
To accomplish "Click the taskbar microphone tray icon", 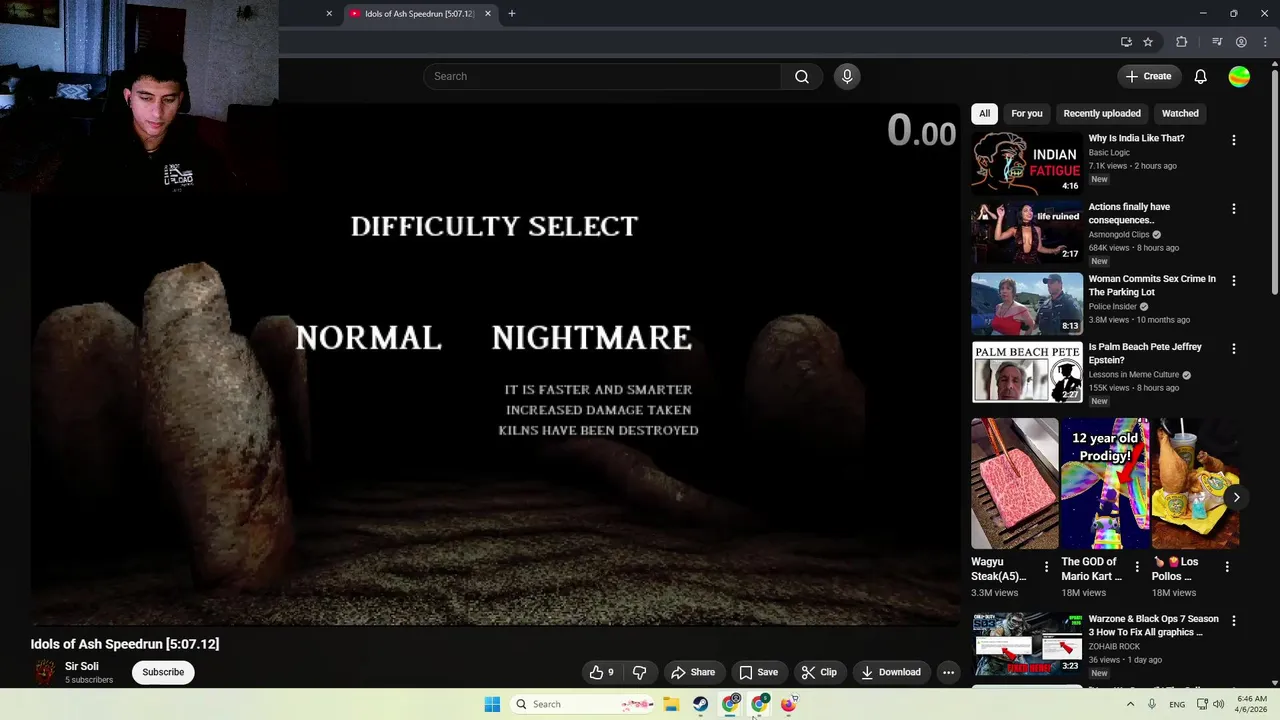I will [x=1152, y=704].
